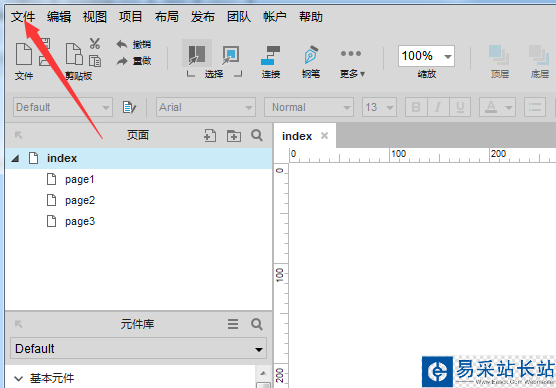The image size is (556, 388).
Task: Open the 布局 menu
Action: coord(167,17)
